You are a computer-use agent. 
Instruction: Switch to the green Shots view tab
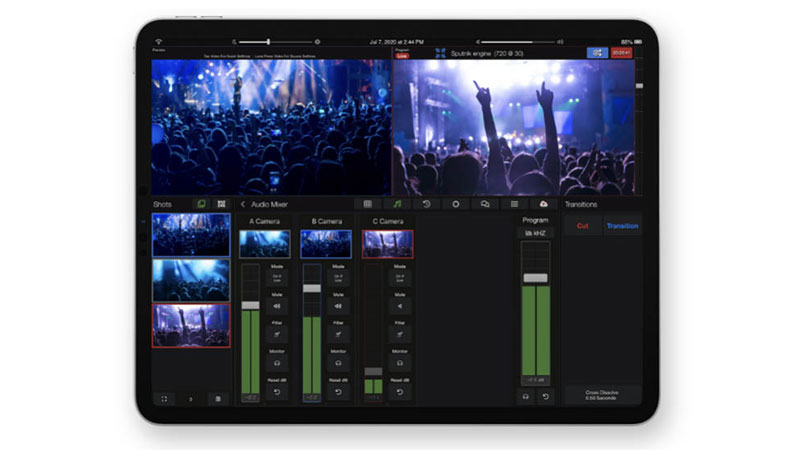tap(201, 204)
